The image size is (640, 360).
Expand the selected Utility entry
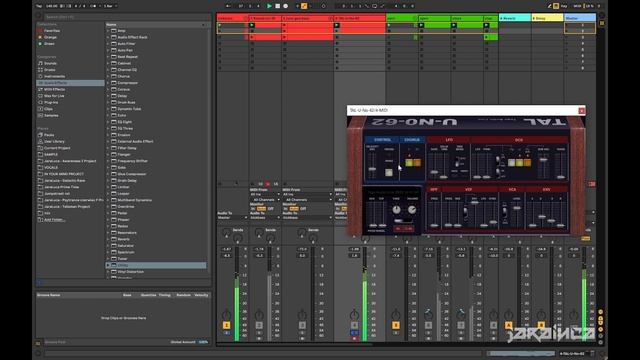pos(108,265)
